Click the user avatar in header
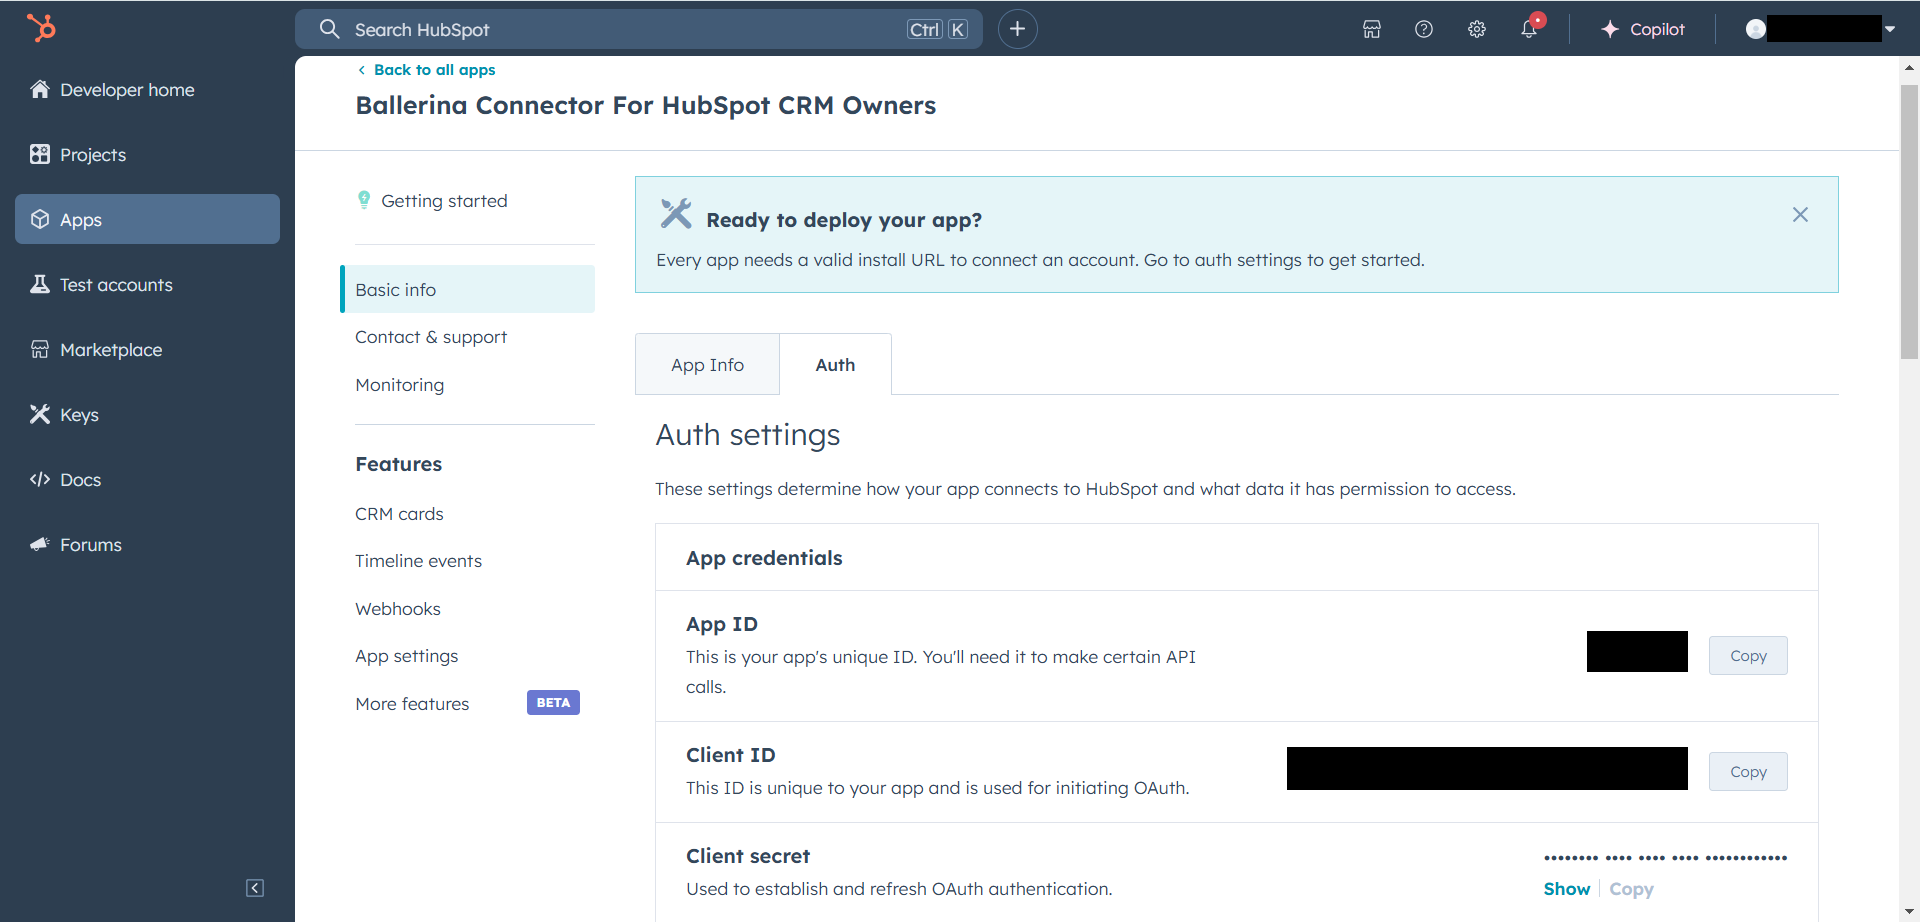1920x922 pixels. click(x=1756, y=29)
